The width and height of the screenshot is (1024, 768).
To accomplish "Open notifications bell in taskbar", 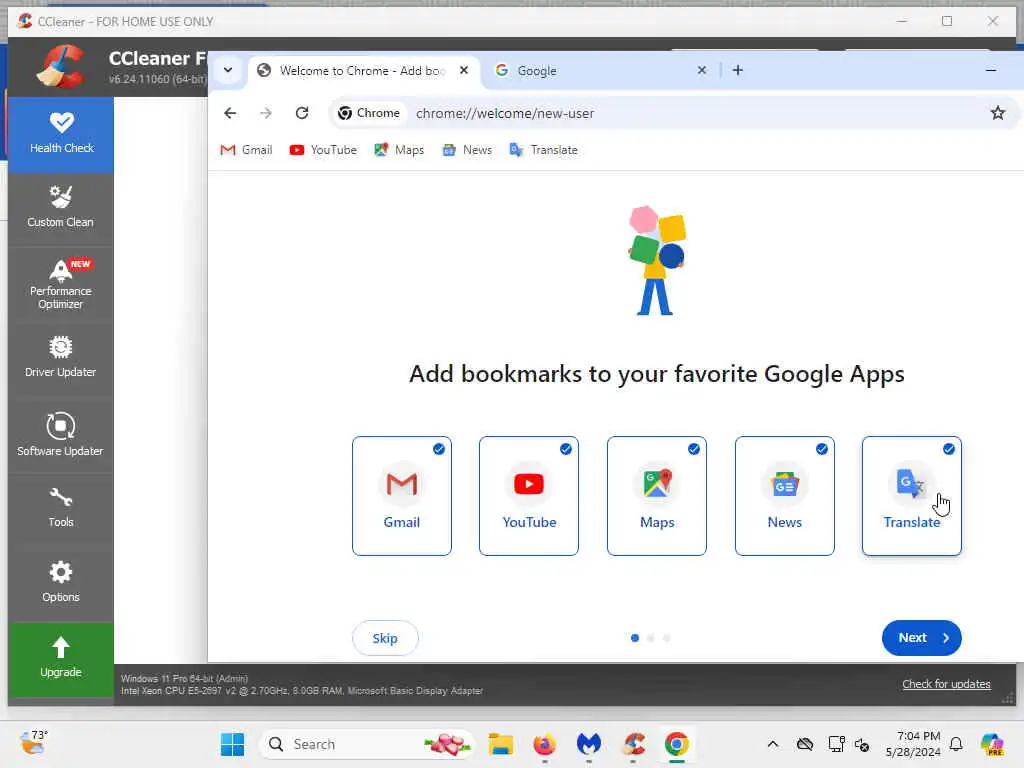I will pyautogui.click(x=956, y=744).
